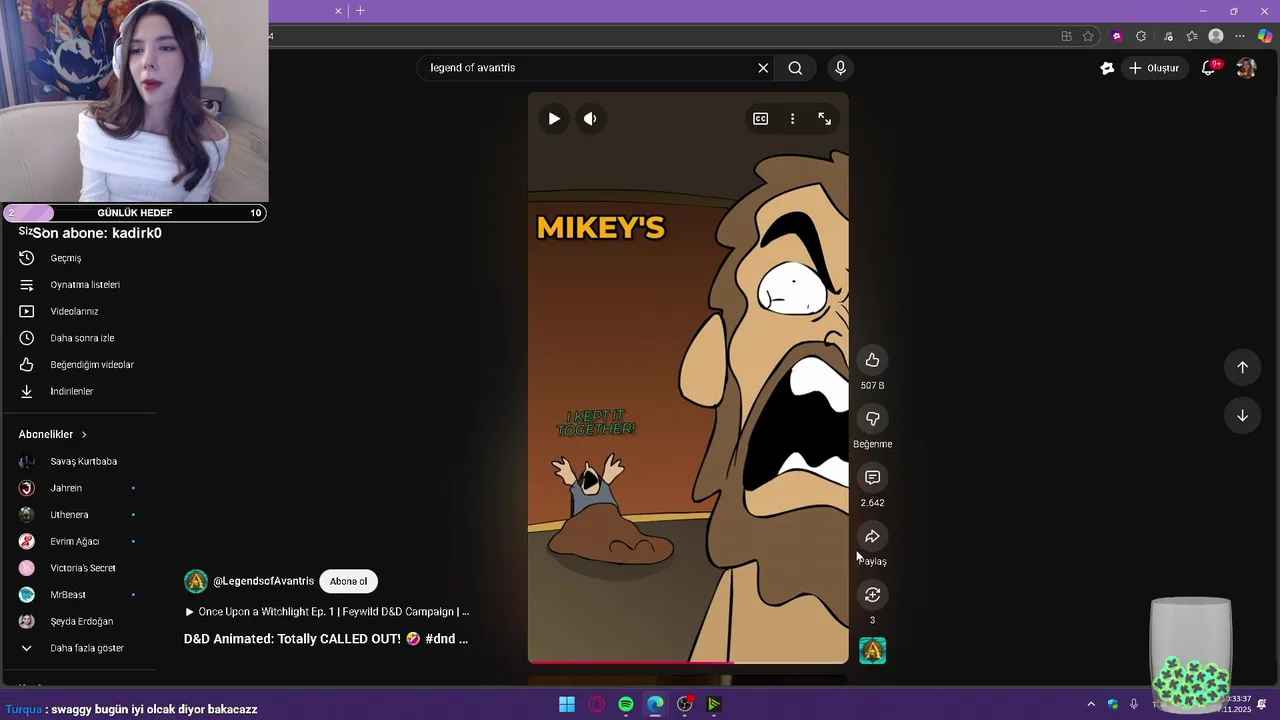The width and height of the screenshot is (1280, 720).
Task: Start voice search with microphone
Action: [840, 68]
